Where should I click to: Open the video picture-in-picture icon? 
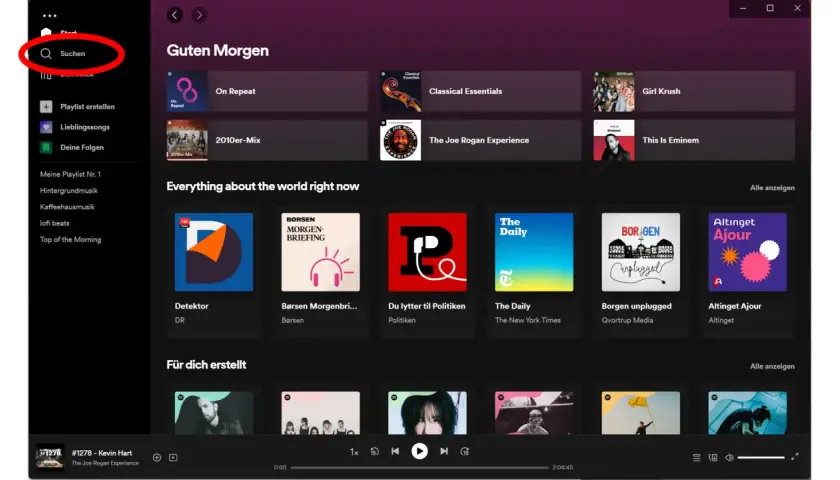173,458
